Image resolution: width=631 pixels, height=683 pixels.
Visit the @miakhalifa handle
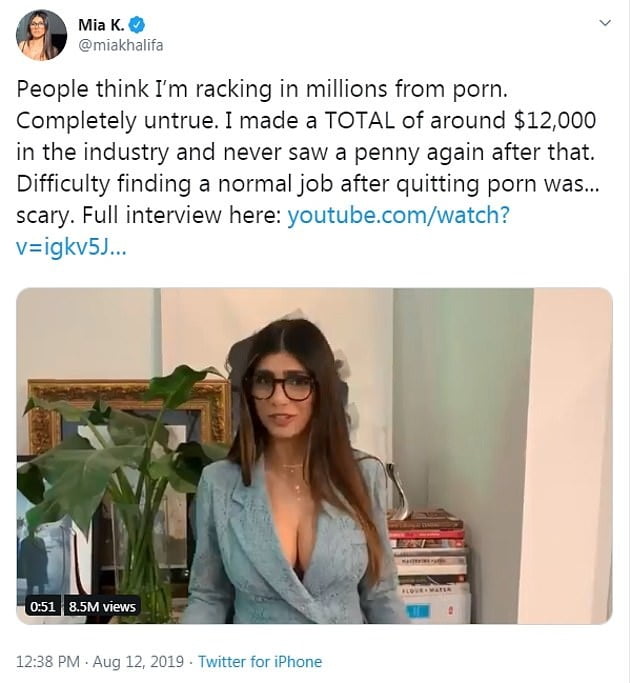tap(121, 45)
